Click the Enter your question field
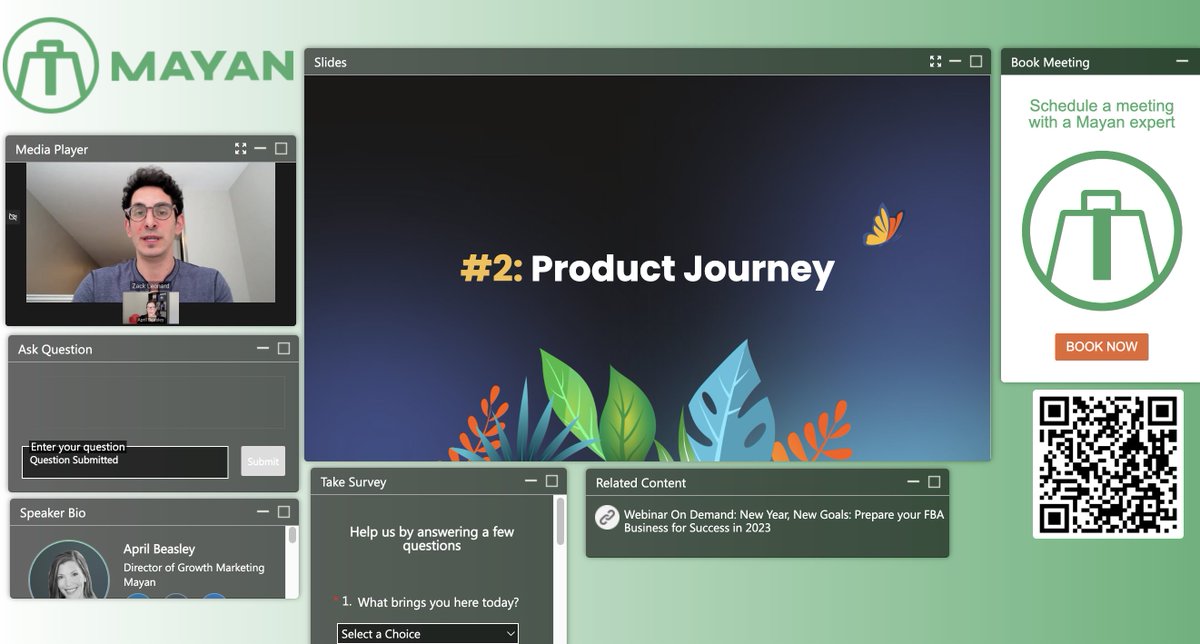 click(x=125, y=461)
